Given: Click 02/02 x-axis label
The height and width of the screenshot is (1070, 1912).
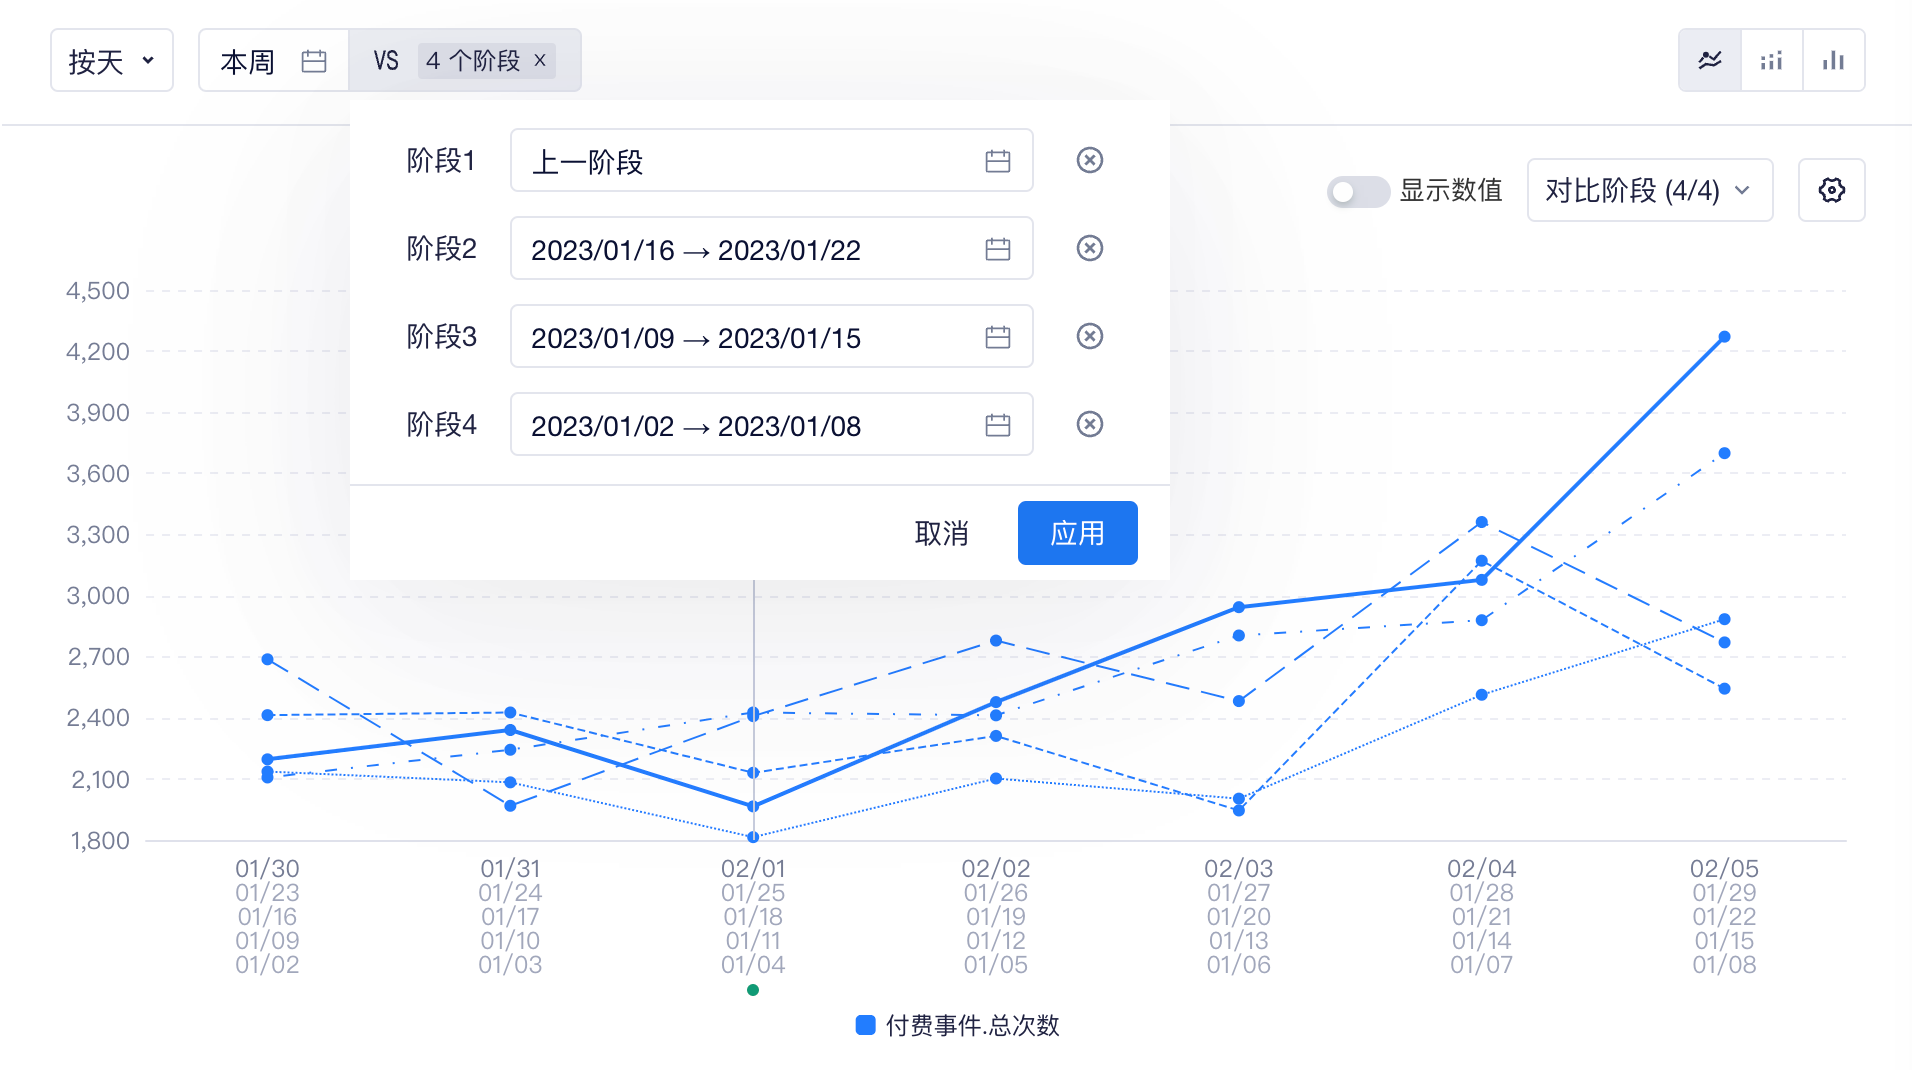Looking at the screenshot, I should tap(996, 868).
